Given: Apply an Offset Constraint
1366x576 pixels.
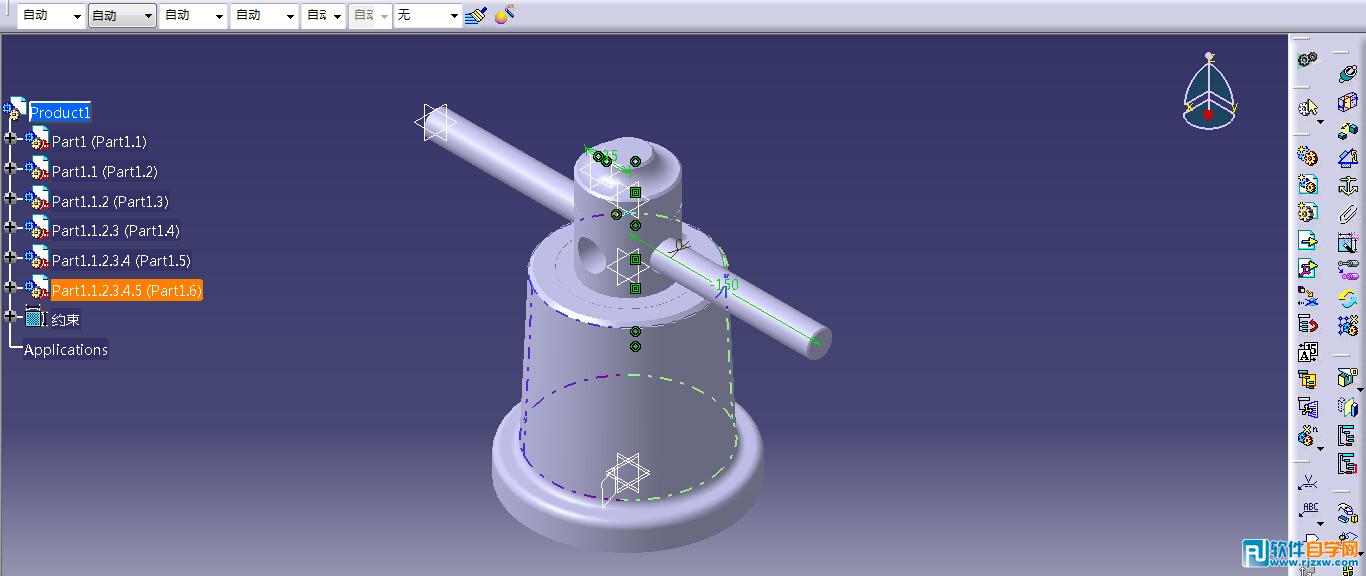Looking at the screenshot, I should click(1347, 129).
